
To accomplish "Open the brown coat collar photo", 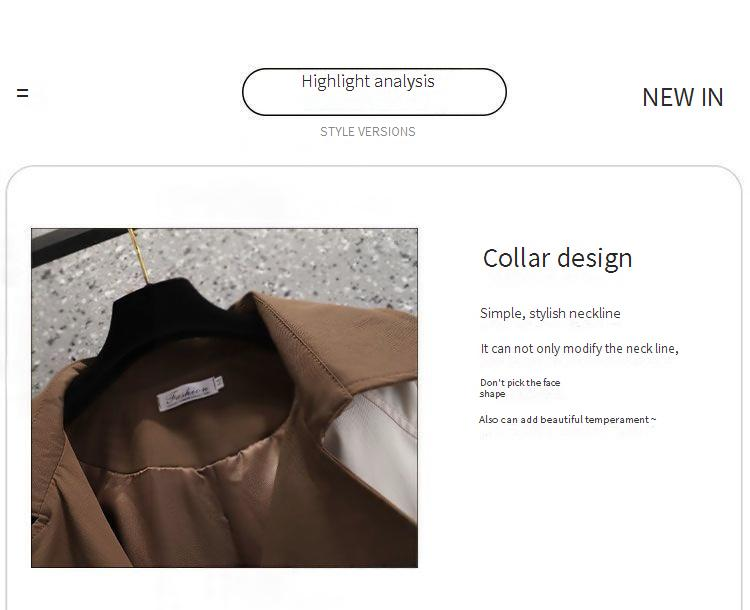I will coord(224,398).
